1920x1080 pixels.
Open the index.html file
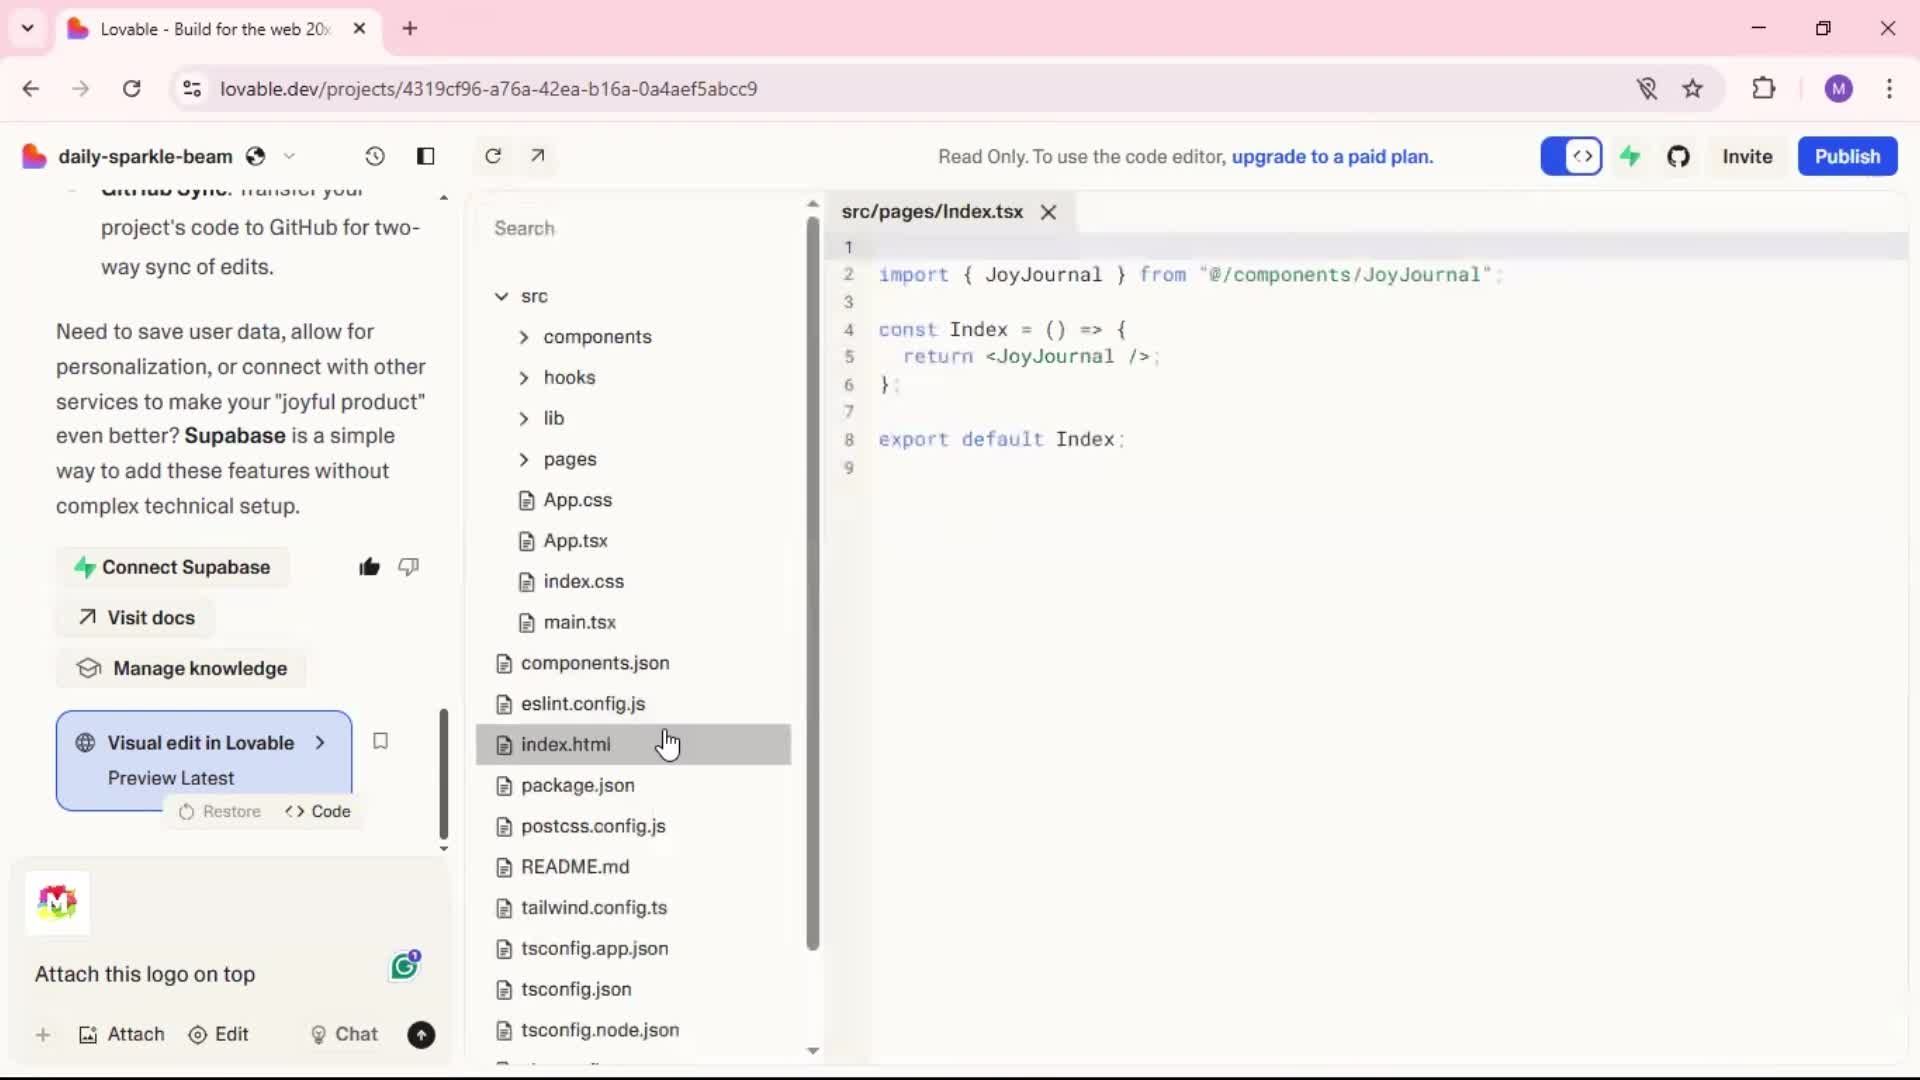click(634, 745)
